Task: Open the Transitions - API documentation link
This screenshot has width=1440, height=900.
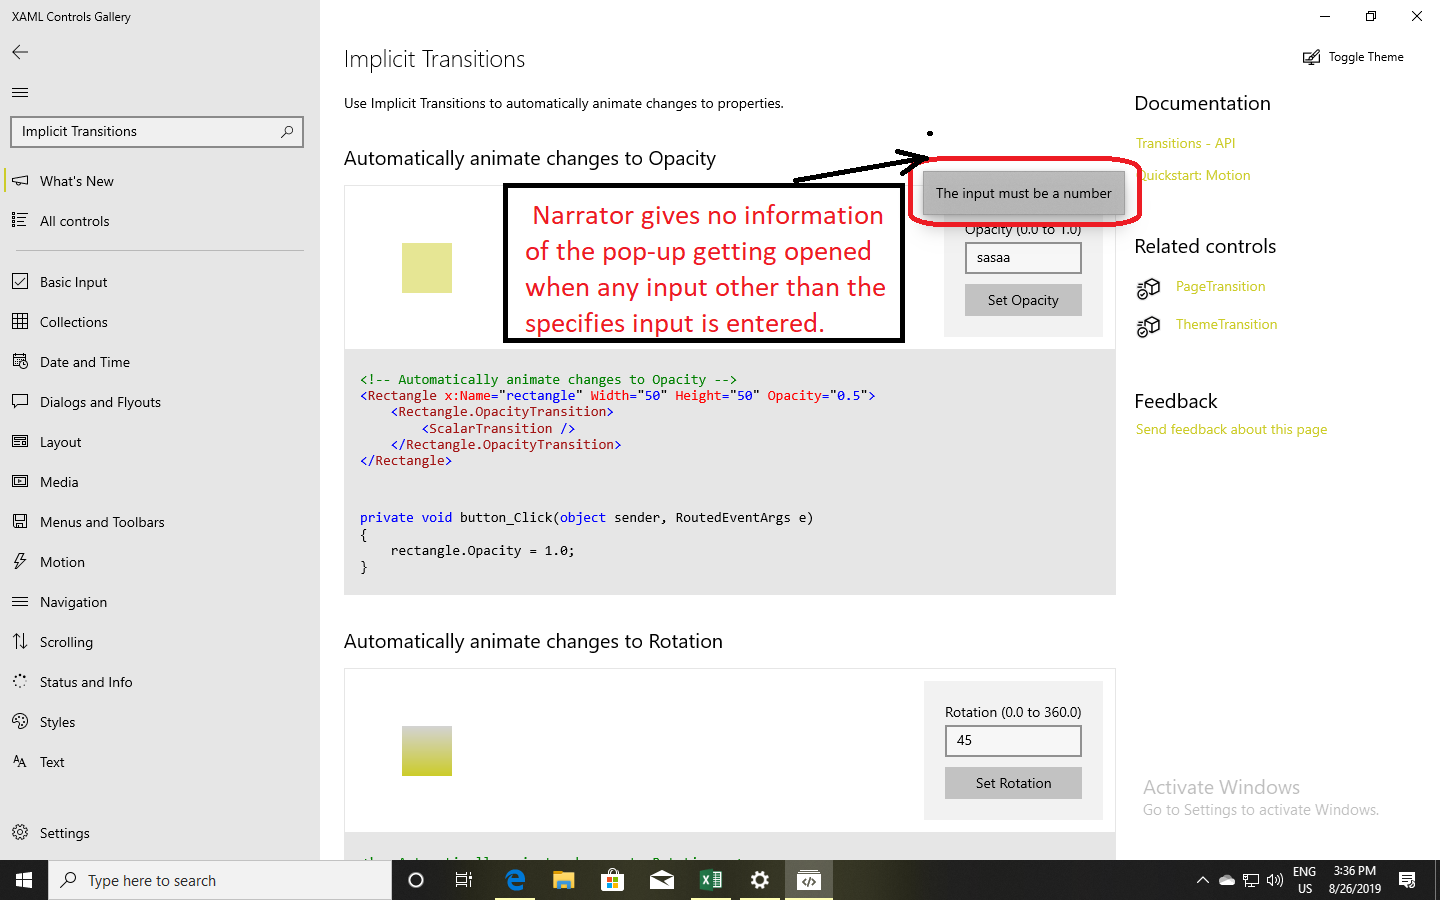Action: pos(1185,143)
